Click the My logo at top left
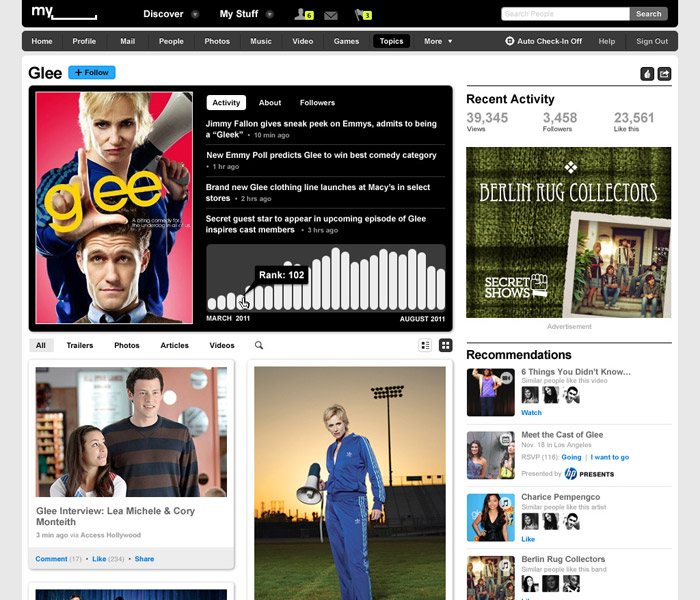This screenshot has height=600, width=700. [64, 12]
